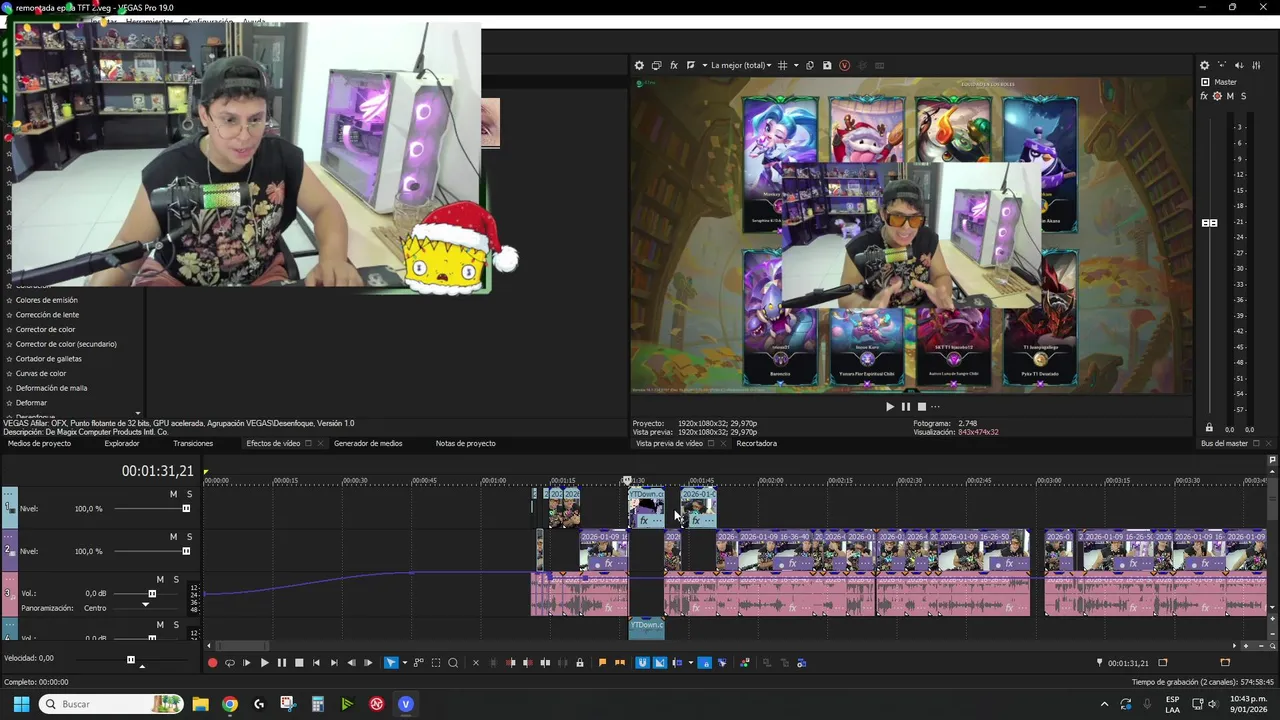Toggle Automatic Crossfades icon
The height and width of the screenshot is (720, 1280).
659,662
